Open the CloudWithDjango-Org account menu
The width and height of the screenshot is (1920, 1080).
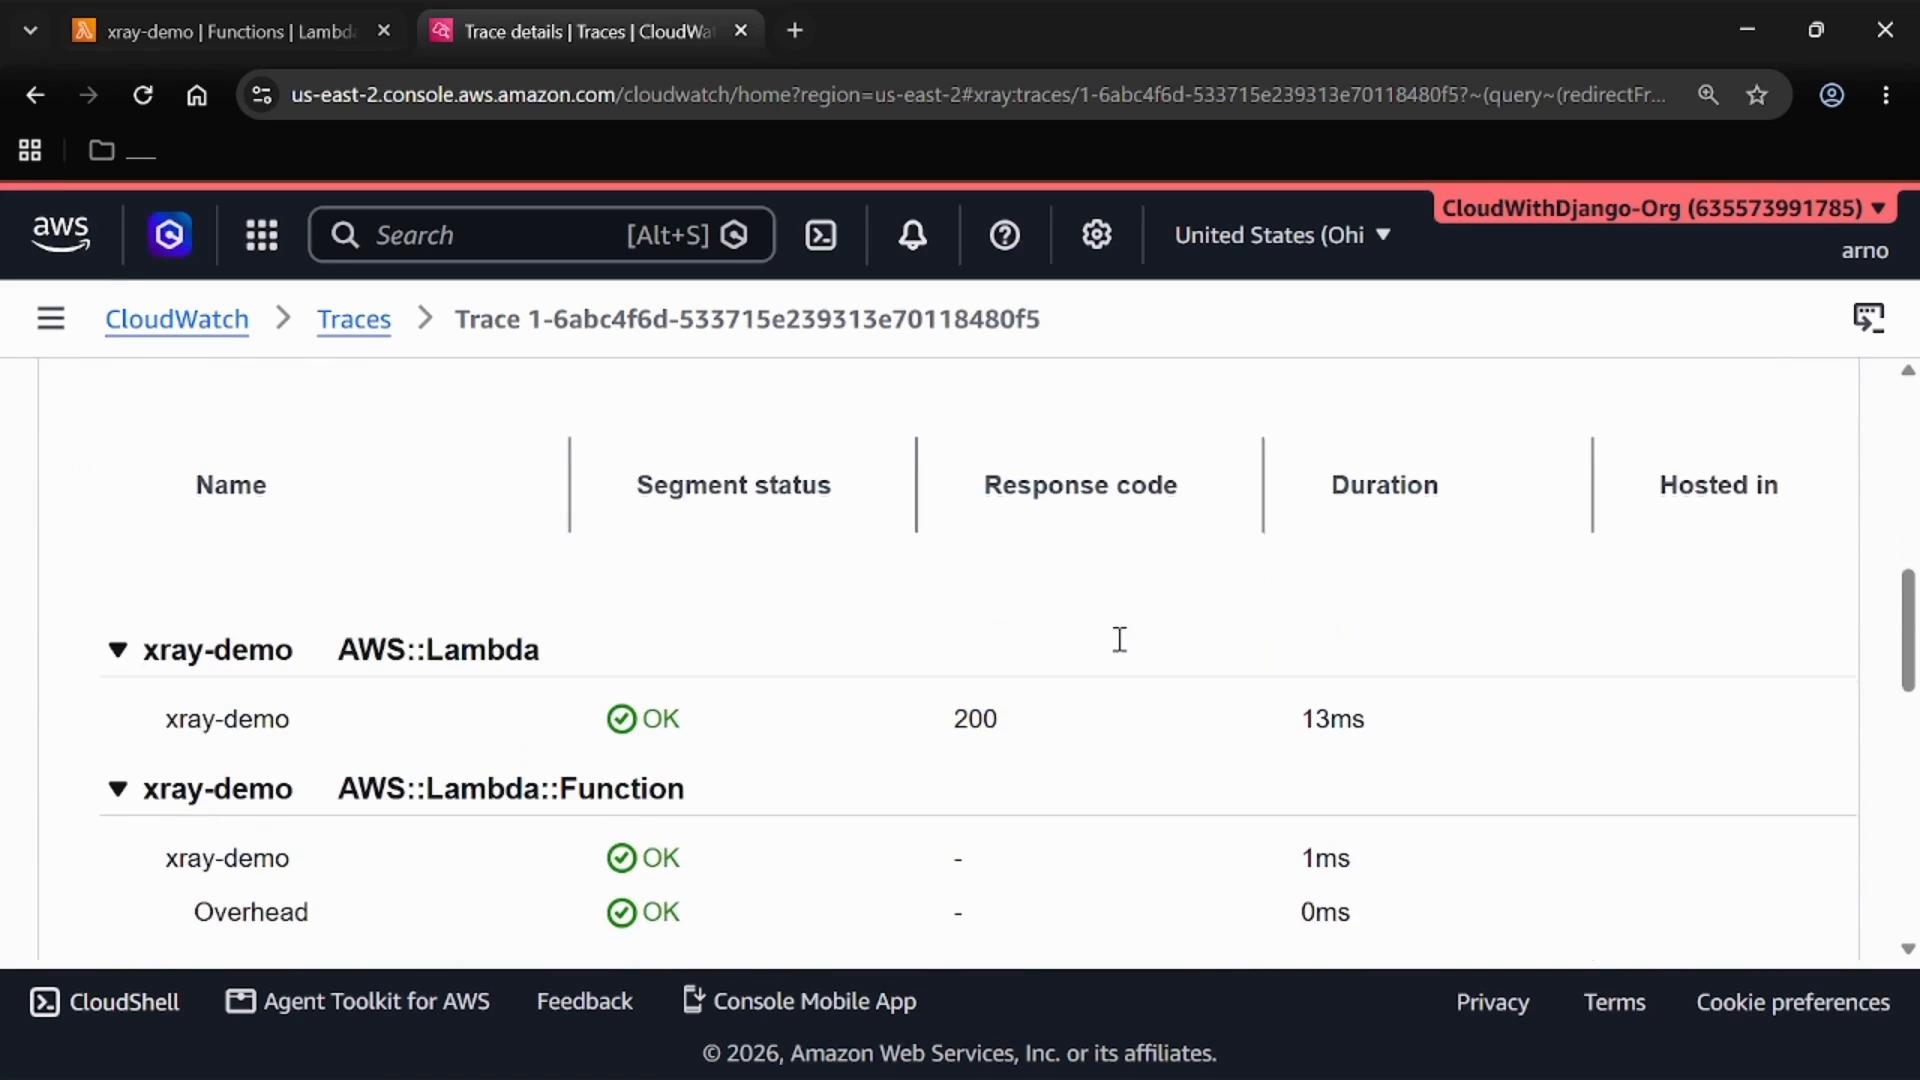[x=1664, y=208]
